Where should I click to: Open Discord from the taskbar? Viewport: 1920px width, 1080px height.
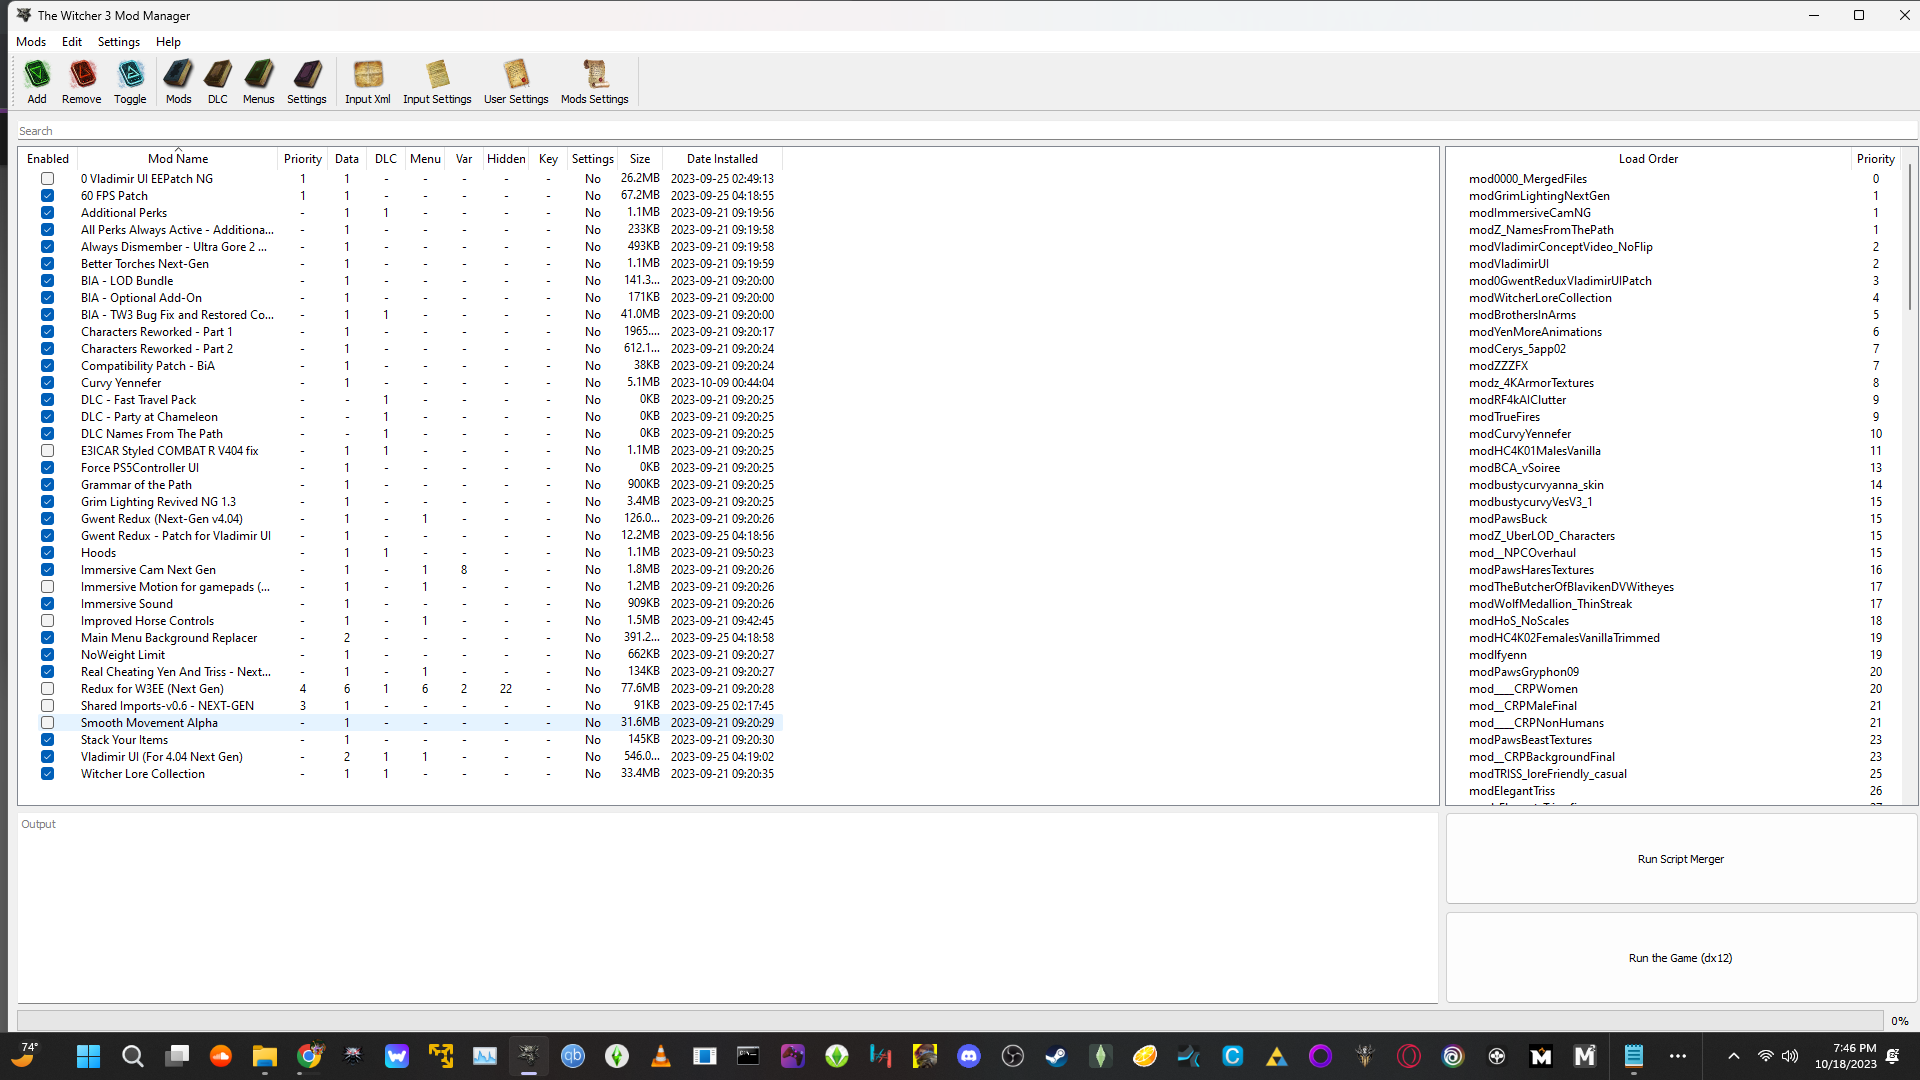click(968, 1056)
